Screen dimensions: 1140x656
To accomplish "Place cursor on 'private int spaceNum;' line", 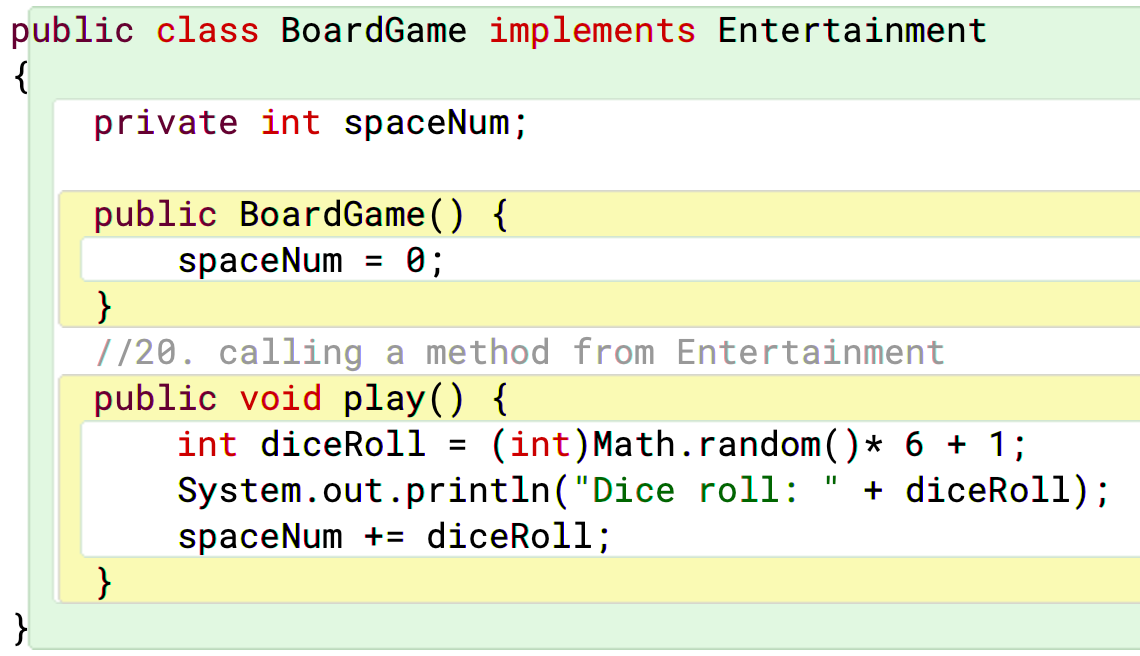I will 310,123.
